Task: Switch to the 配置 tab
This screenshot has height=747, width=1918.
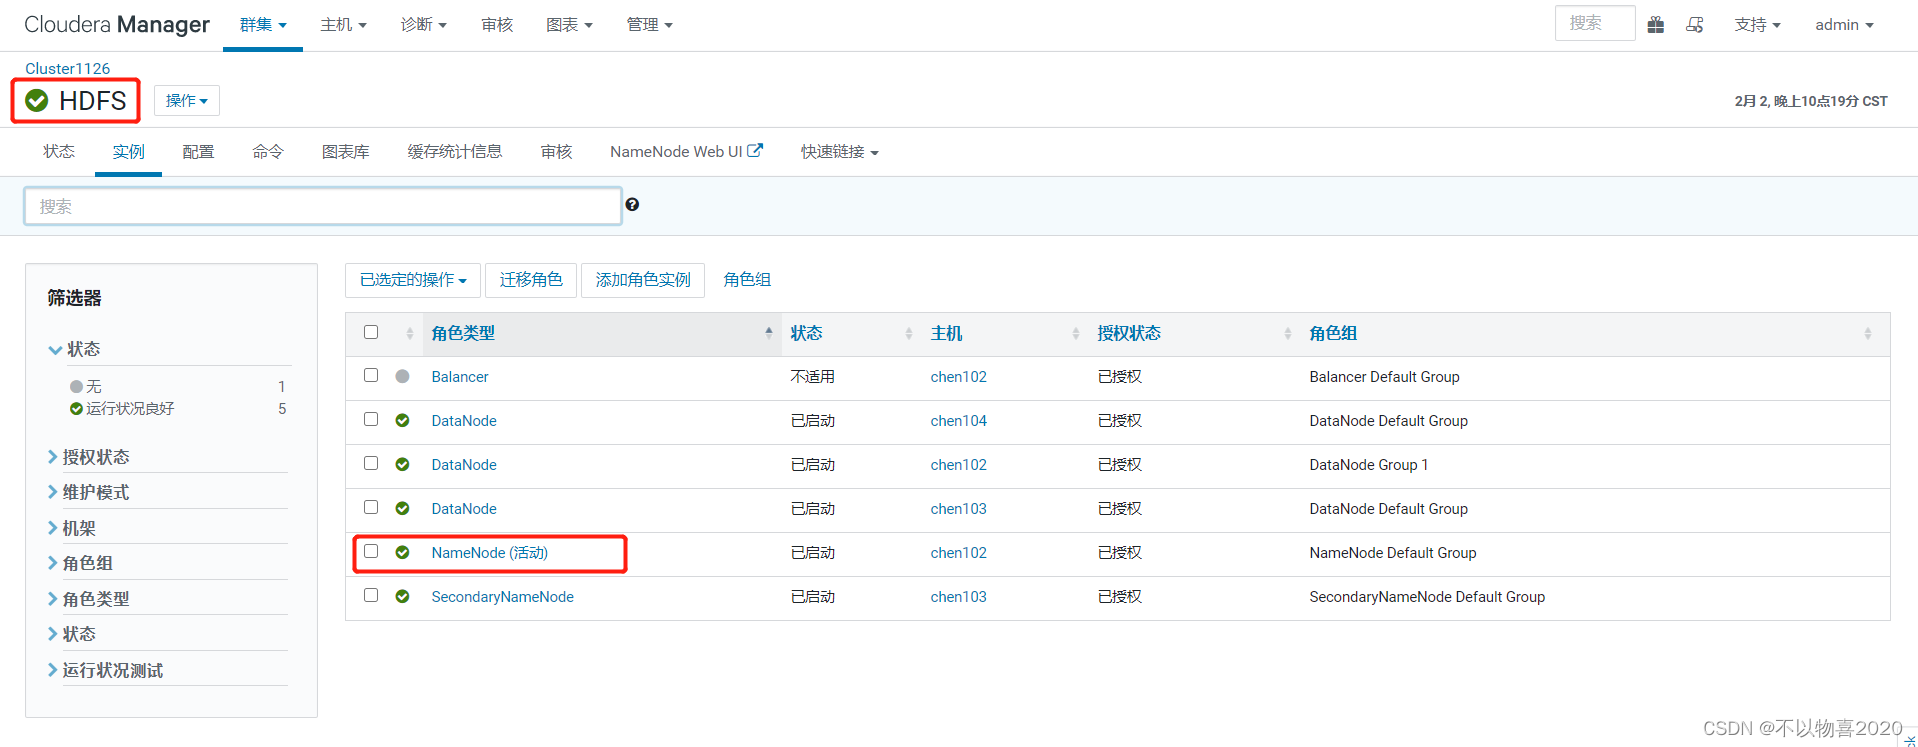Action: click(198, 152)
